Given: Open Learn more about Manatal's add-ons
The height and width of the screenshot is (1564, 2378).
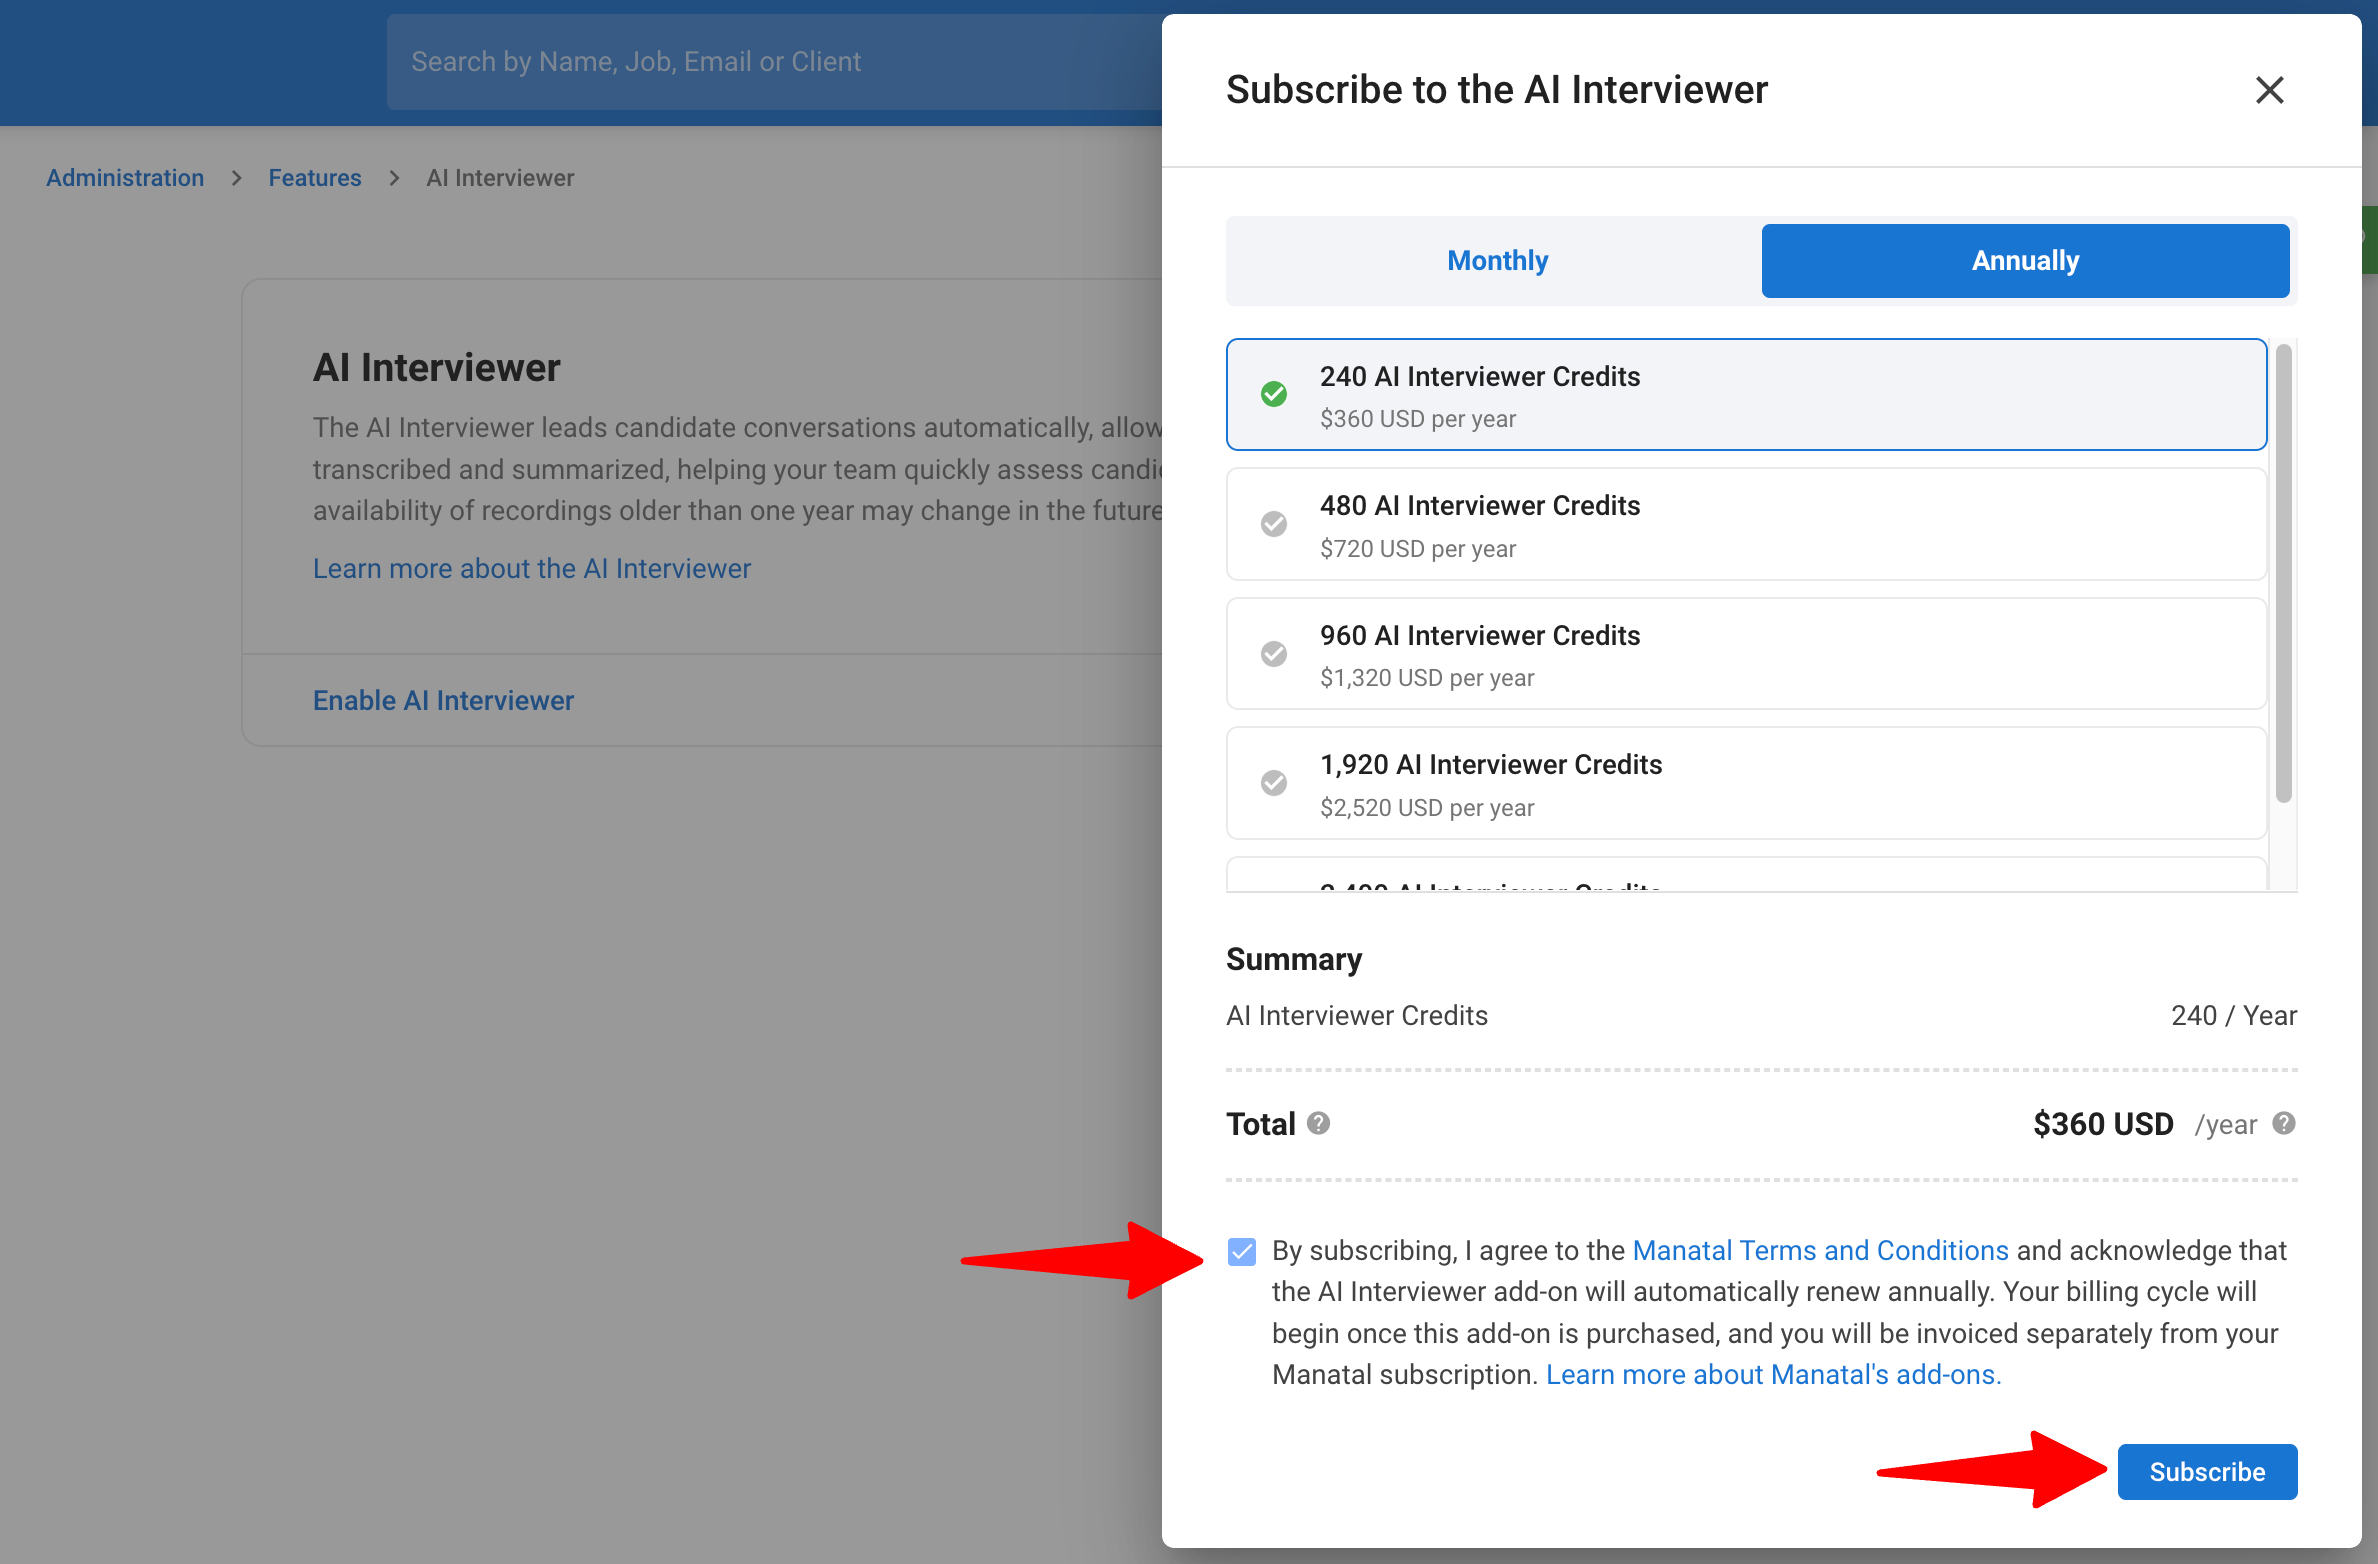Looking at the screenshot, I should tap(1773, 1375).
